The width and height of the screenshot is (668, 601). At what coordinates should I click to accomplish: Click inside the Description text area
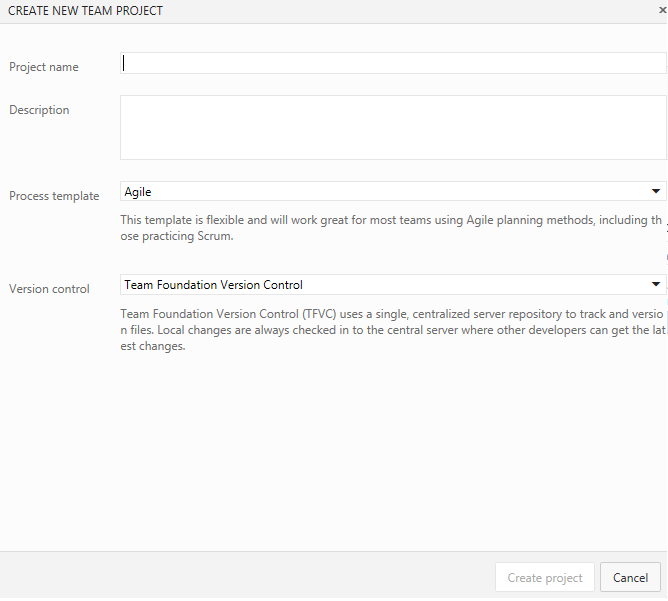[393, 127]
